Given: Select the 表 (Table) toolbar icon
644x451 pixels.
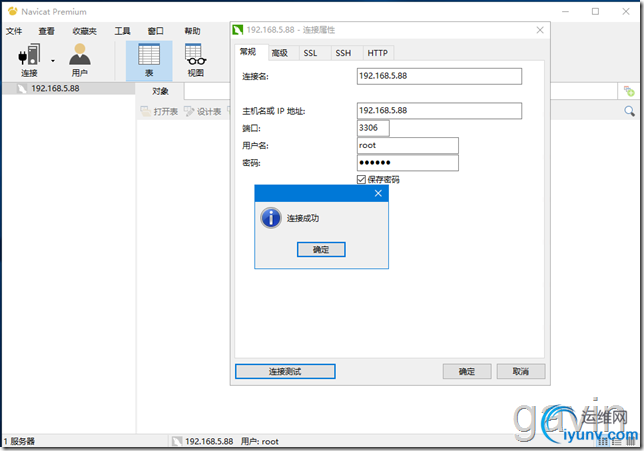Looking at the screenshot, I should click(149, 60).
